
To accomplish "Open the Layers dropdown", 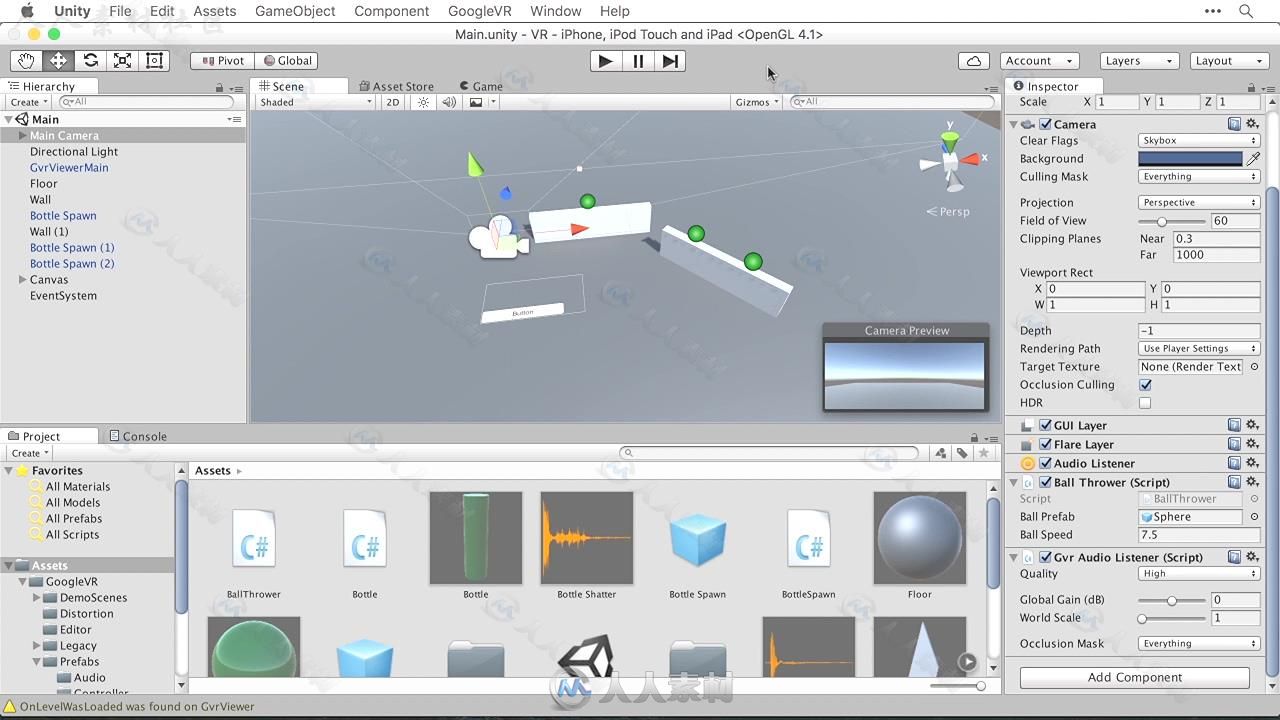I will point(1138,61).
